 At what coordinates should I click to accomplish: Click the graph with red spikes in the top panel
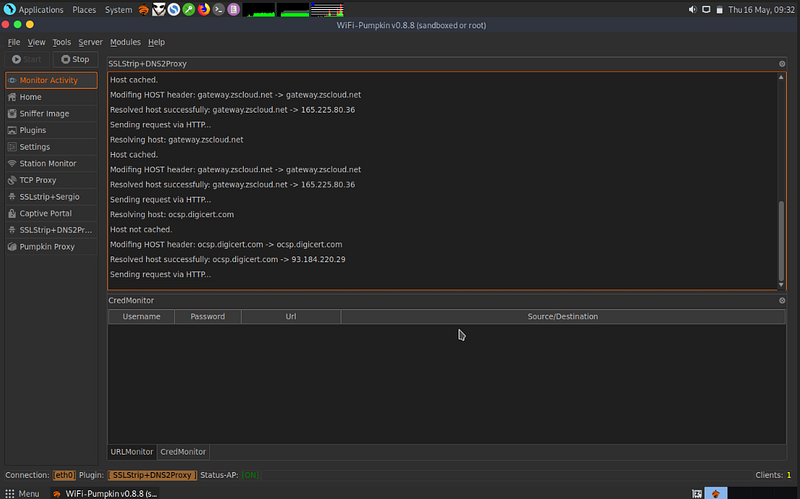pyautogui.click(x=327, y=10)
